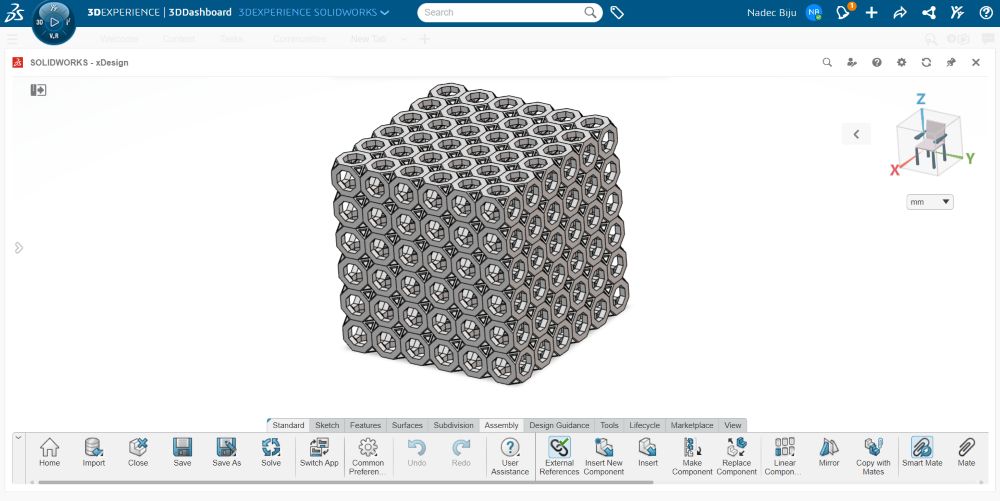
Task: Switch to the Standard tab
Action: (x=288, y=425)
